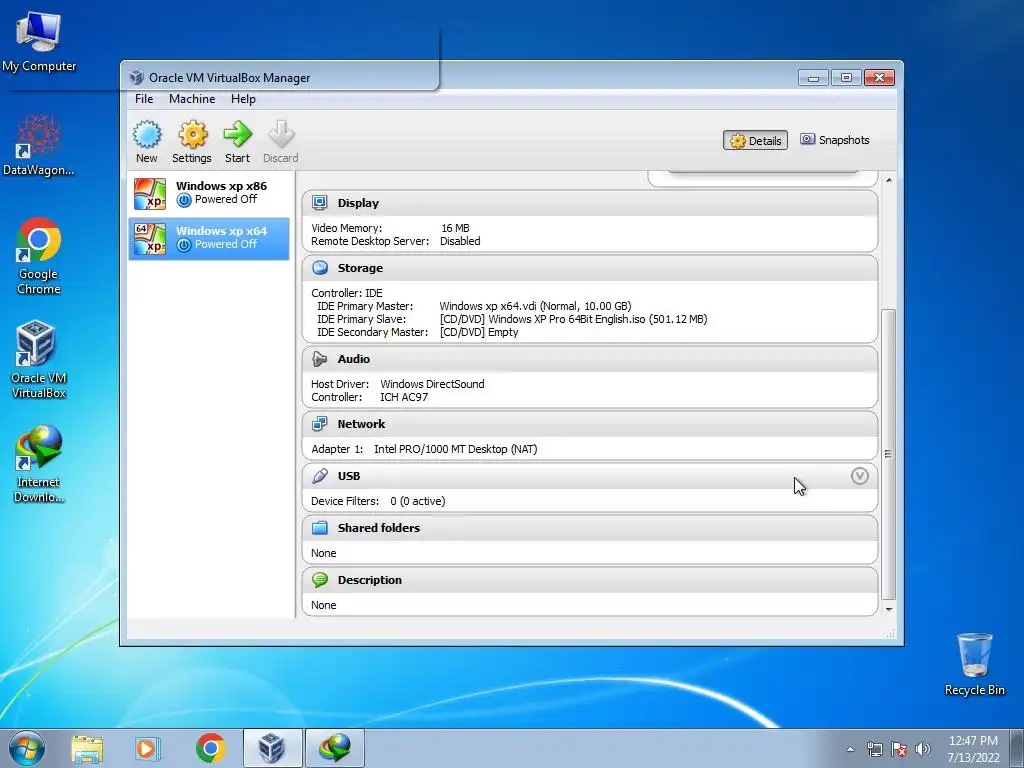
Task: Click the Storage section disk icon
Action: point(320,268)
